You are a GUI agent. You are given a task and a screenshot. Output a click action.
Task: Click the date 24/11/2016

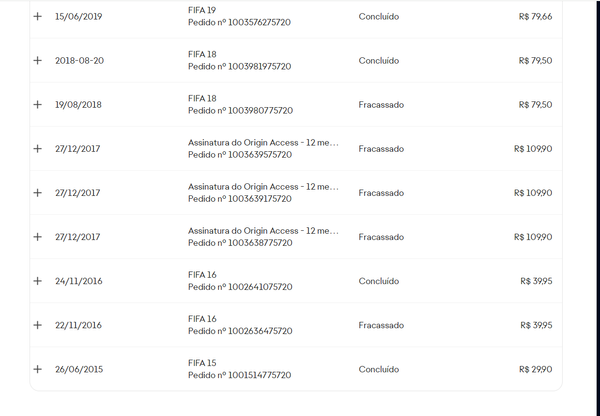point(79,281)
